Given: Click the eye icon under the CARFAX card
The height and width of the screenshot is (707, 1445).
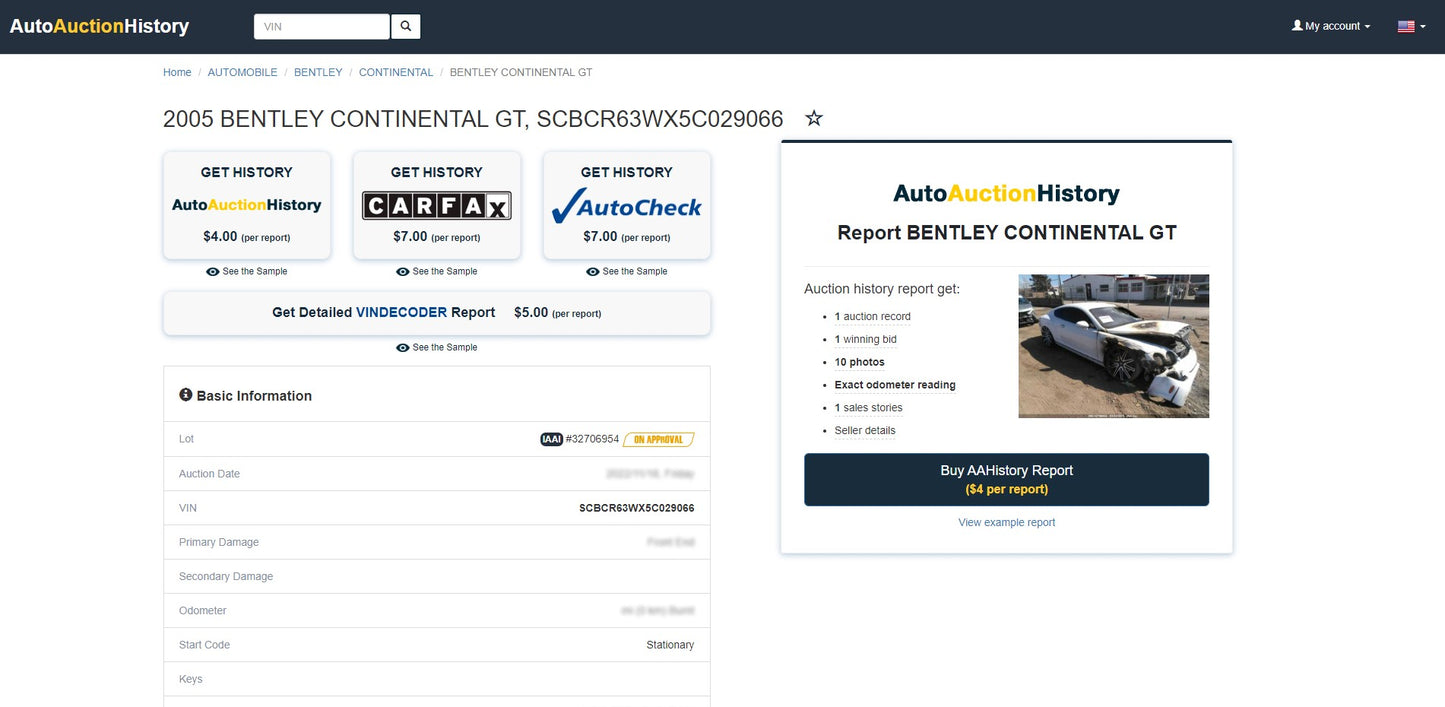Looking at the screenshot, I should coord(402,271).
